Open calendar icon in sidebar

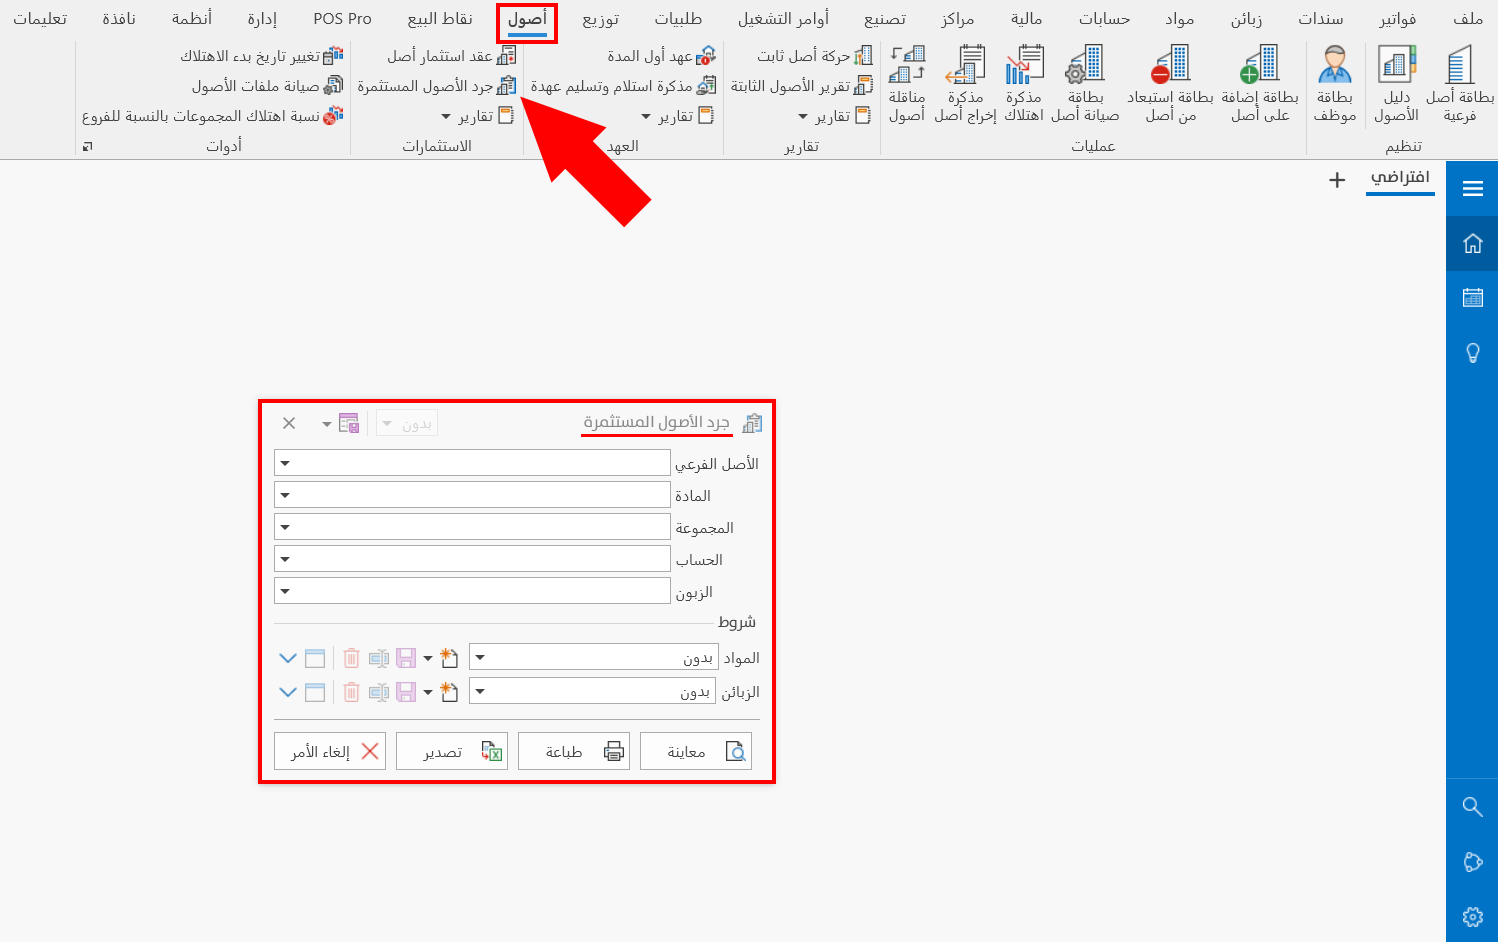1472,297
